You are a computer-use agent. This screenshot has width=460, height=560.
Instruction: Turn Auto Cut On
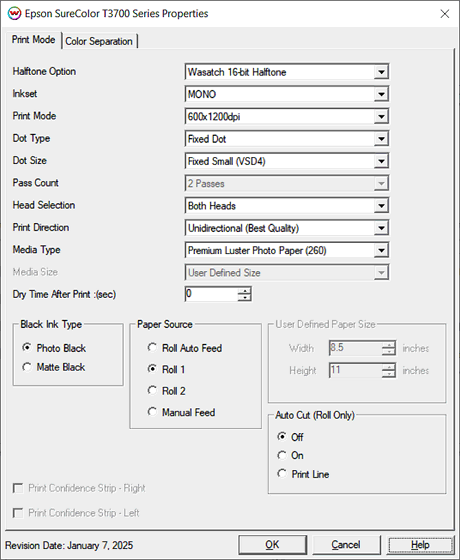coord(290,455)
